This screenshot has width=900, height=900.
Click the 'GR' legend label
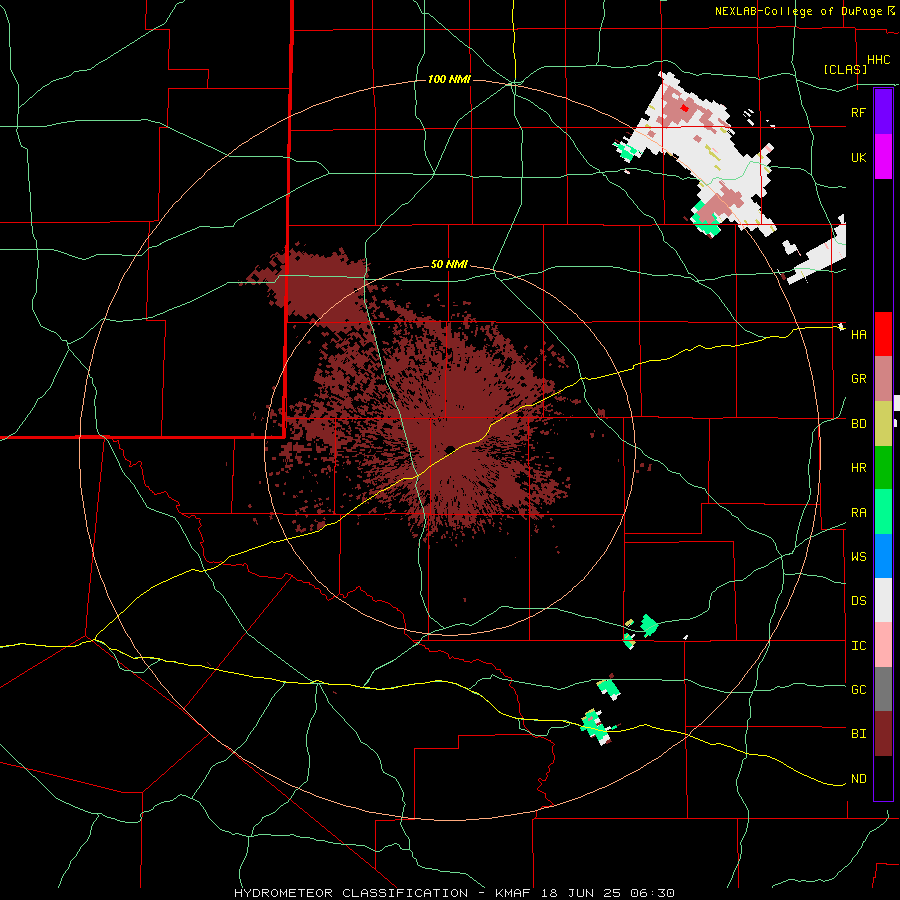coord(858,379)
